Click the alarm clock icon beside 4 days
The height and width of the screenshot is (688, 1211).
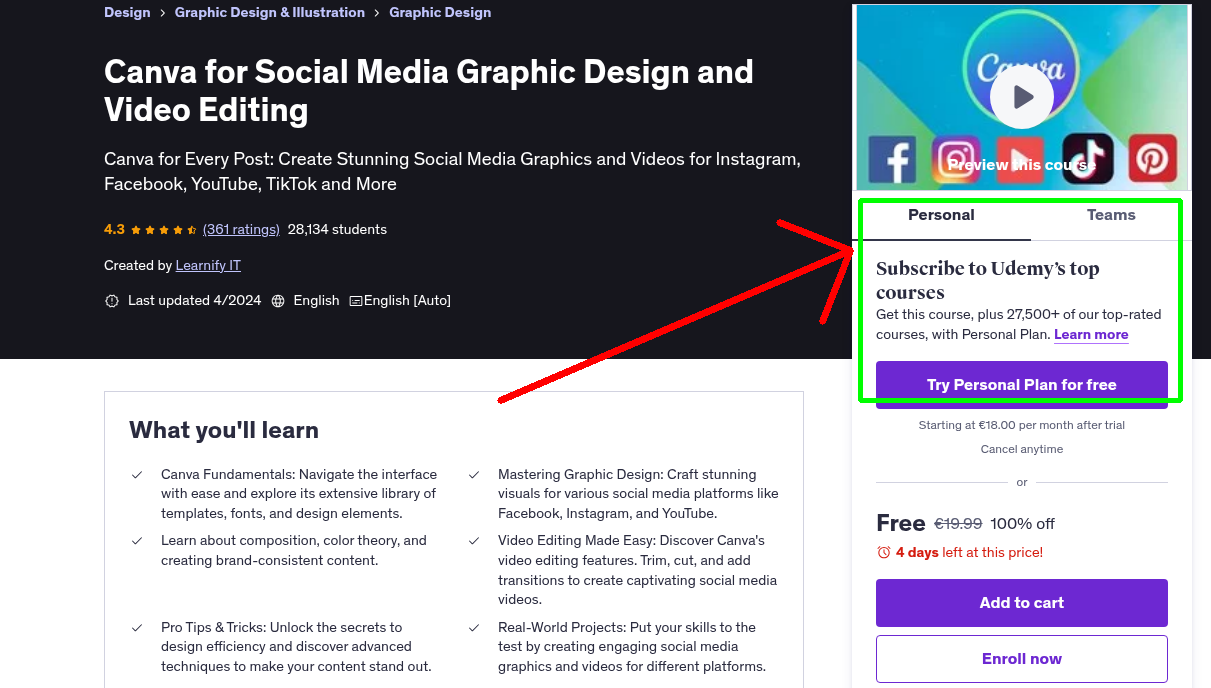pos(883,552)
